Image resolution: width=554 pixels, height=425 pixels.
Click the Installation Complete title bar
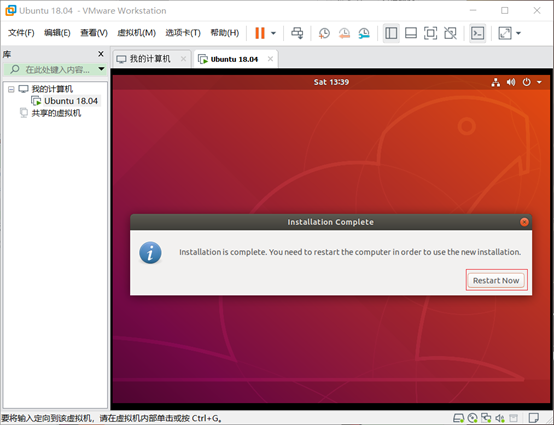click(331, 222)
